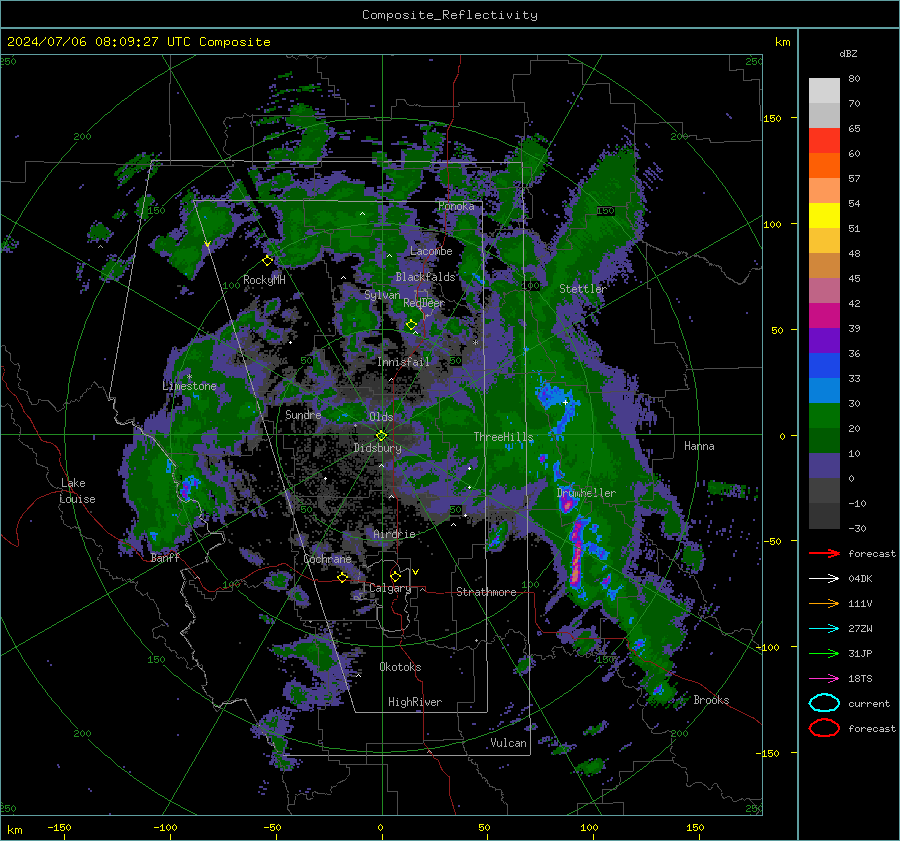Click the red 65 dBZ color swatch
900x841 pixels.
(x=824, y=140)
